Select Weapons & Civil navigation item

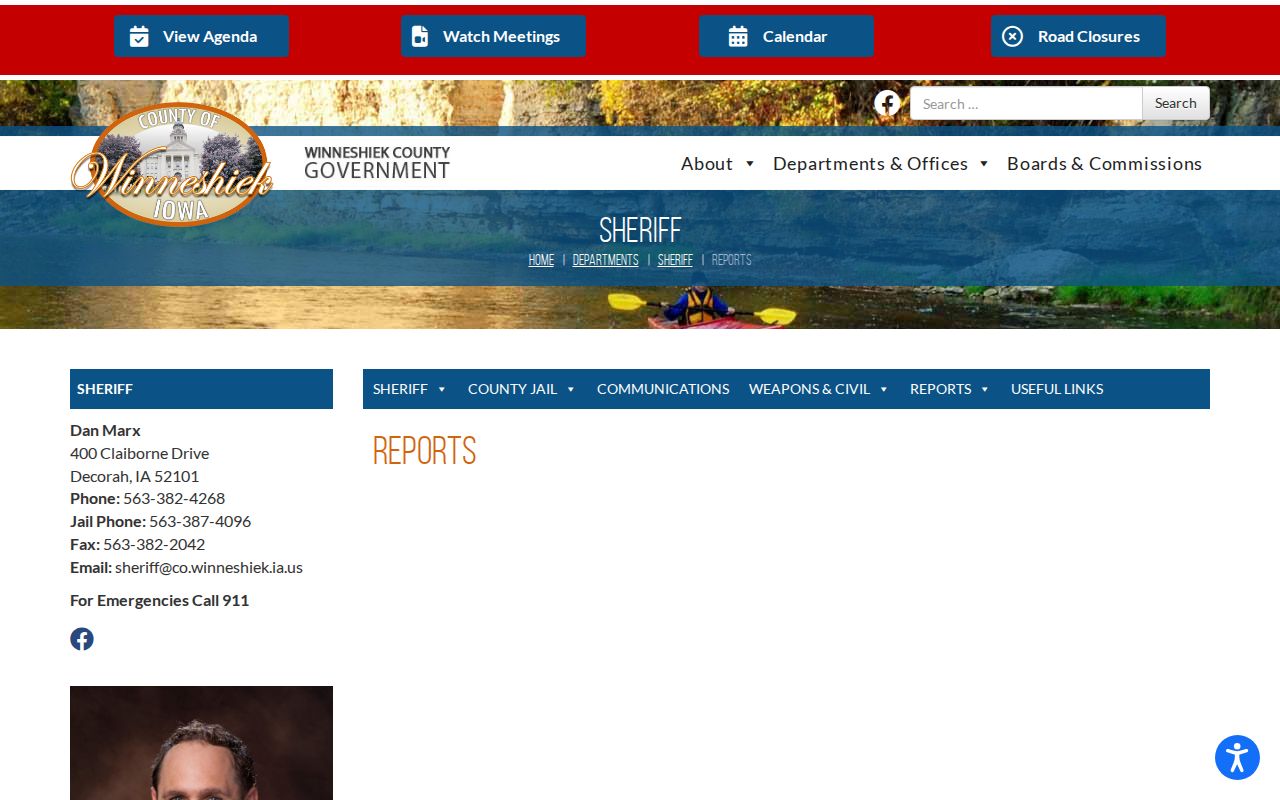point(809,389)
